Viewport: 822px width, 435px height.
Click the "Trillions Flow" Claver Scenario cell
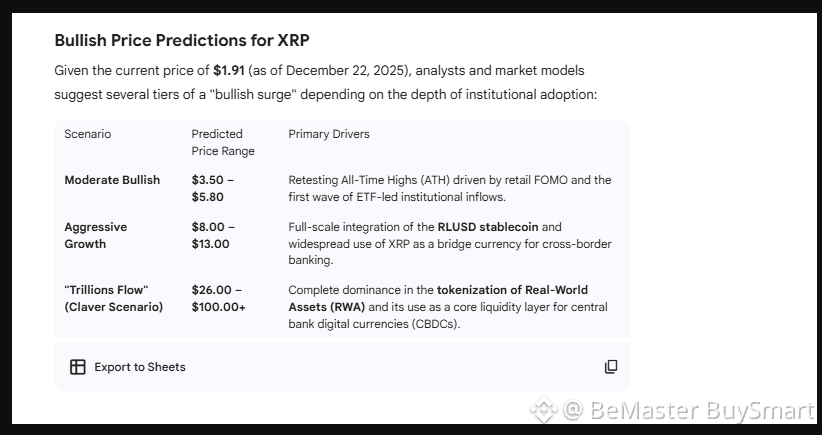[113, 298]
